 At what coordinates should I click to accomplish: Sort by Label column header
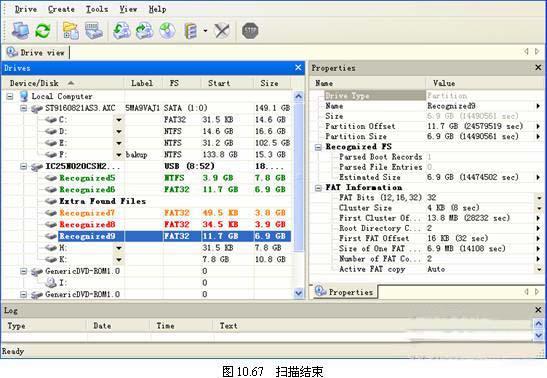click(143, 83)
